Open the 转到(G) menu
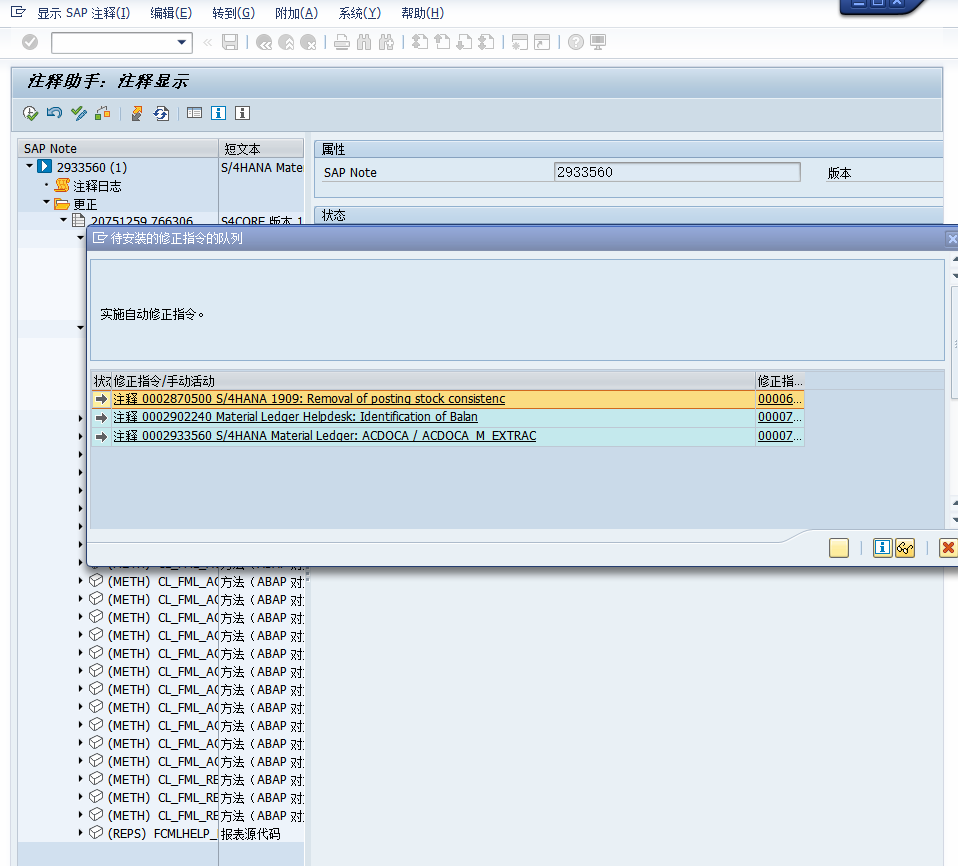 (x=233, y=13)
